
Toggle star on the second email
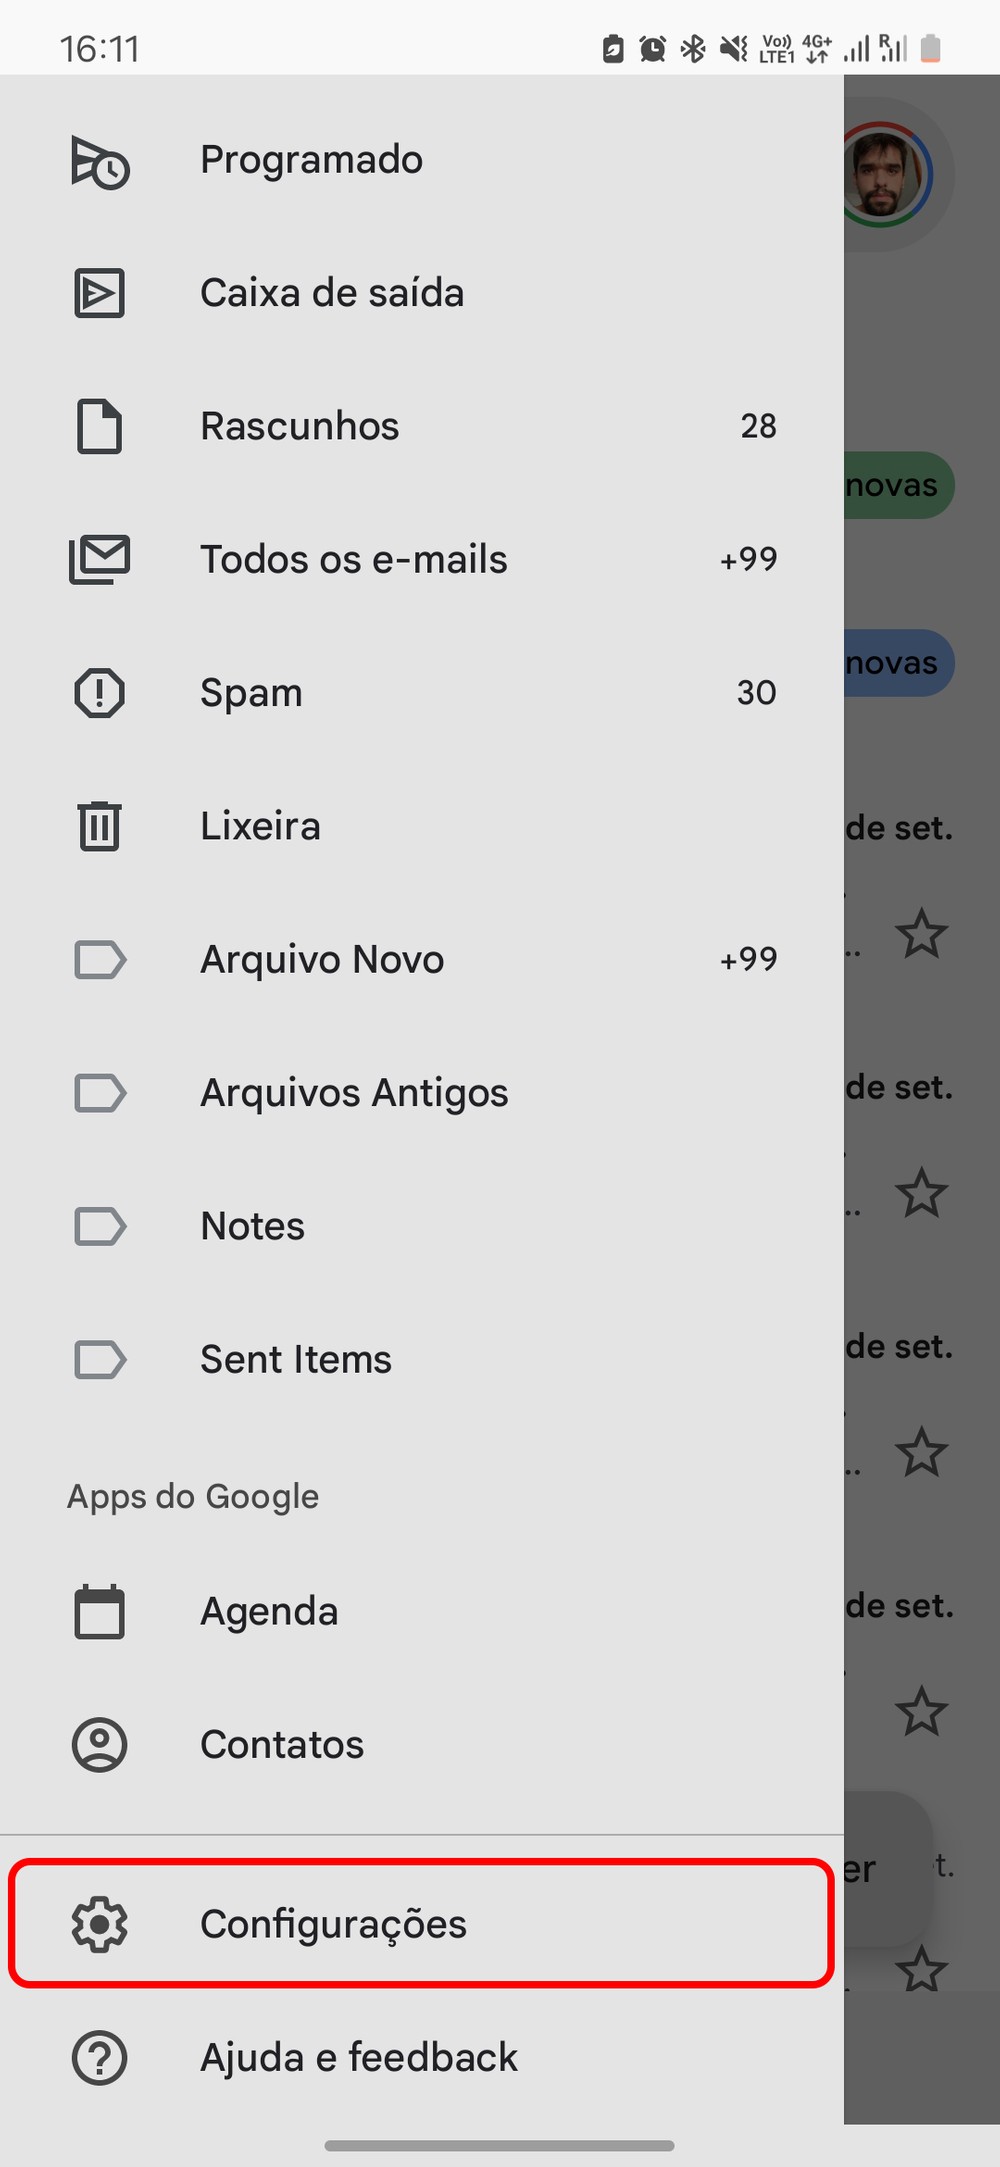coord(921,1193)
